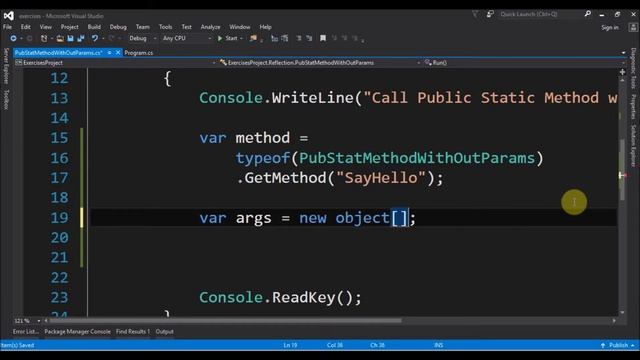640x360 pixels.
Task: Click the feedback icon next to Quick Launch
Action: tap(490, 14)
